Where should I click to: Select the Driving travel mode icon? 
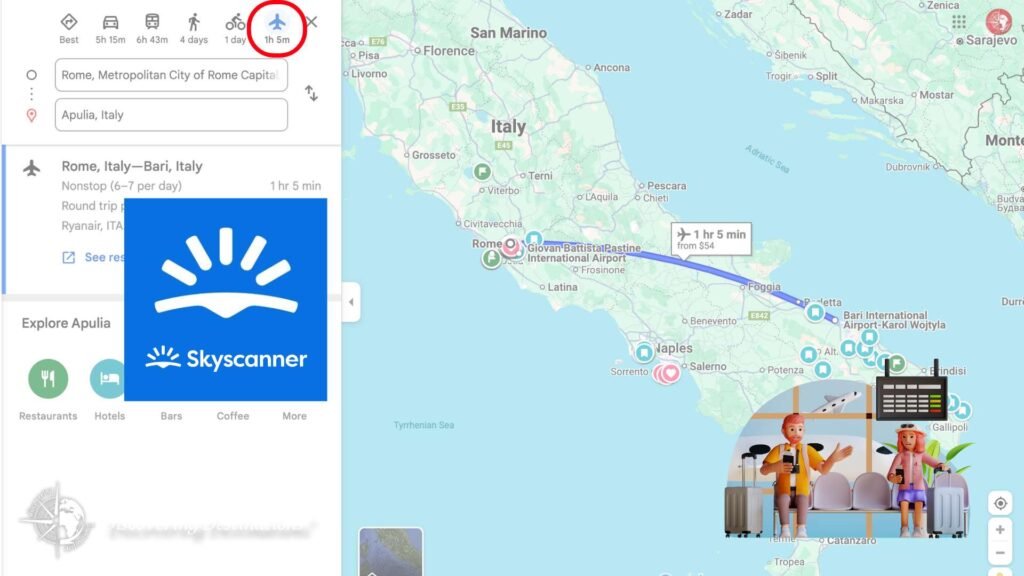click(110, 23)
